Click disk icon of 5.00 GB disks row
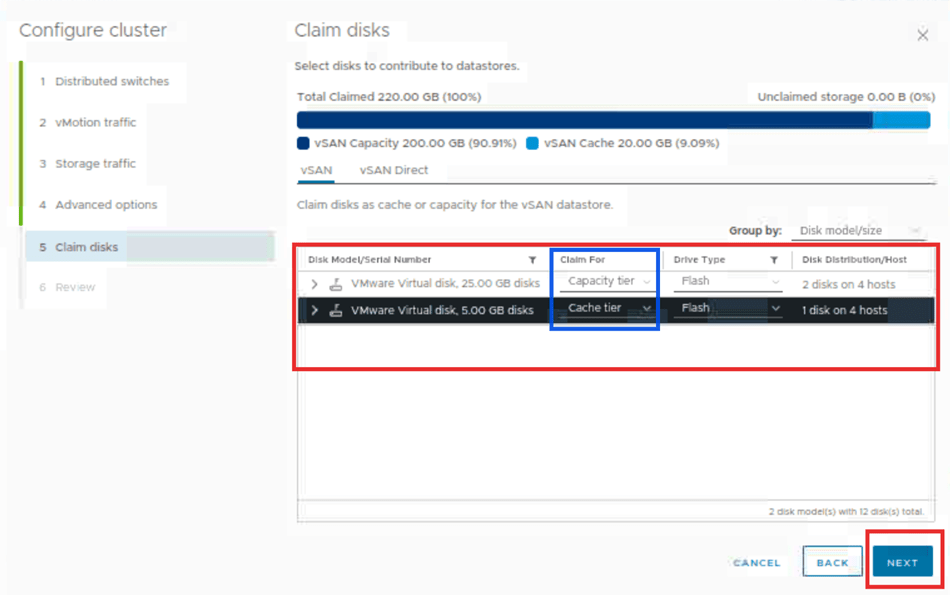950x595 pixels. [336, 310]
